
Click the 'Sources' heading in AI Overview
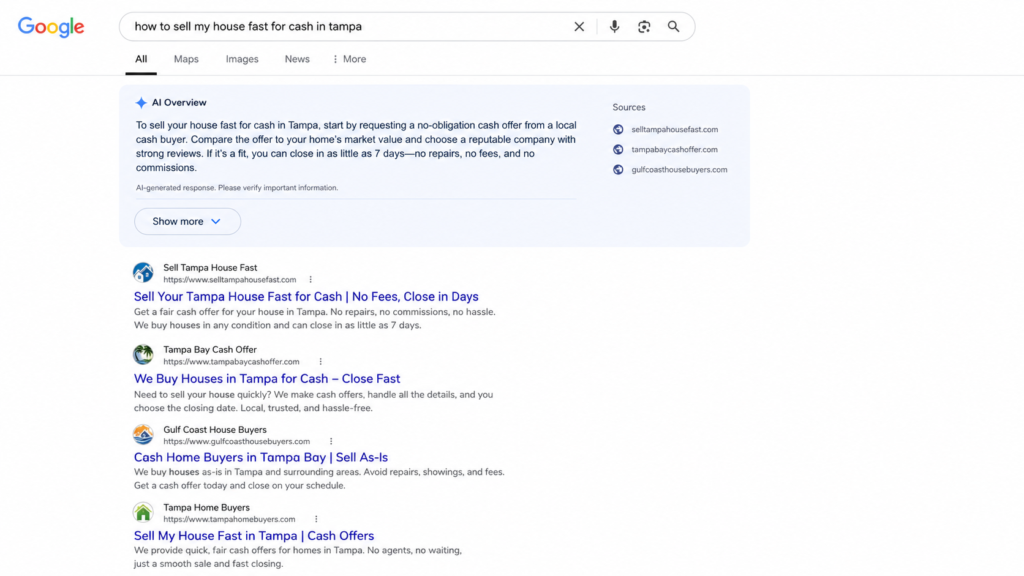629,107
